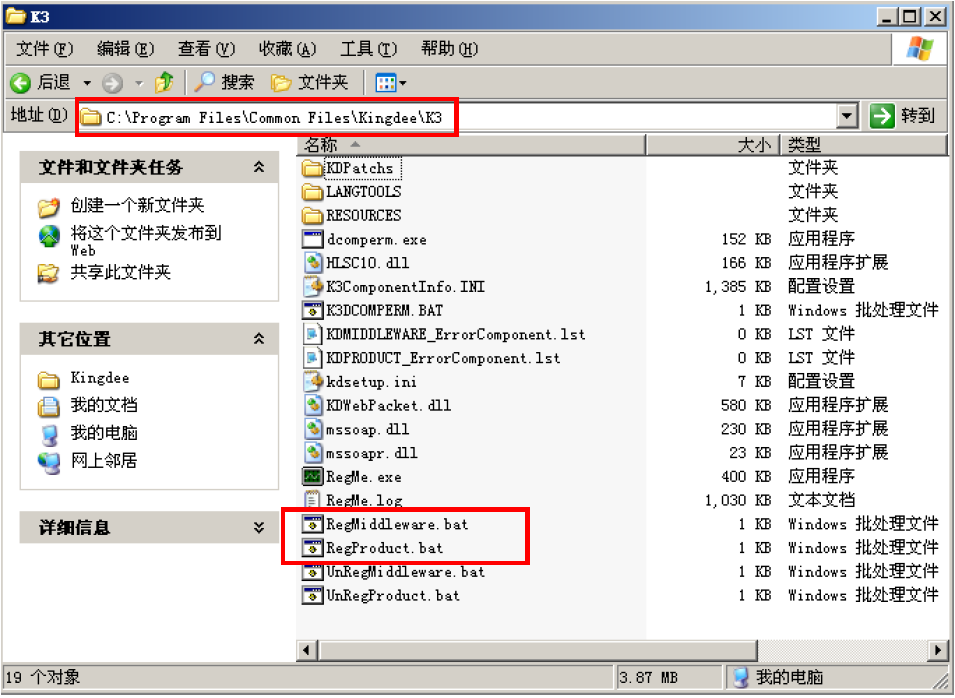Viewport: 955px width, 698px height.
Task: Click the horizontal scrollbar right arrow
Action: pos(938,650)
